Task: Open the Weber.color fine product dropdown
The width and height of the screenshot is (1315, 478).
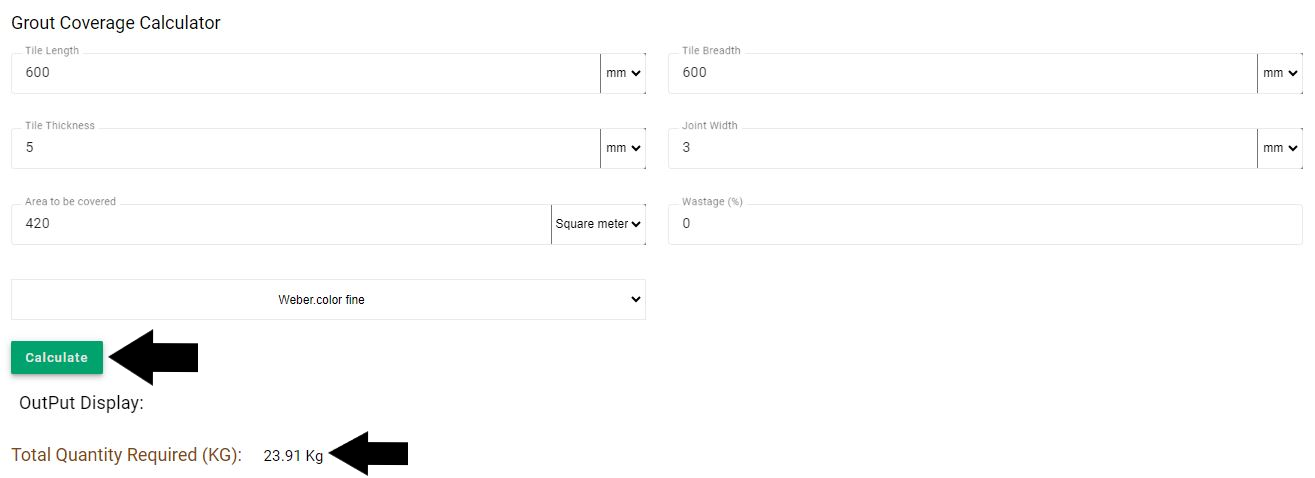Action: [x=328, y=299]
